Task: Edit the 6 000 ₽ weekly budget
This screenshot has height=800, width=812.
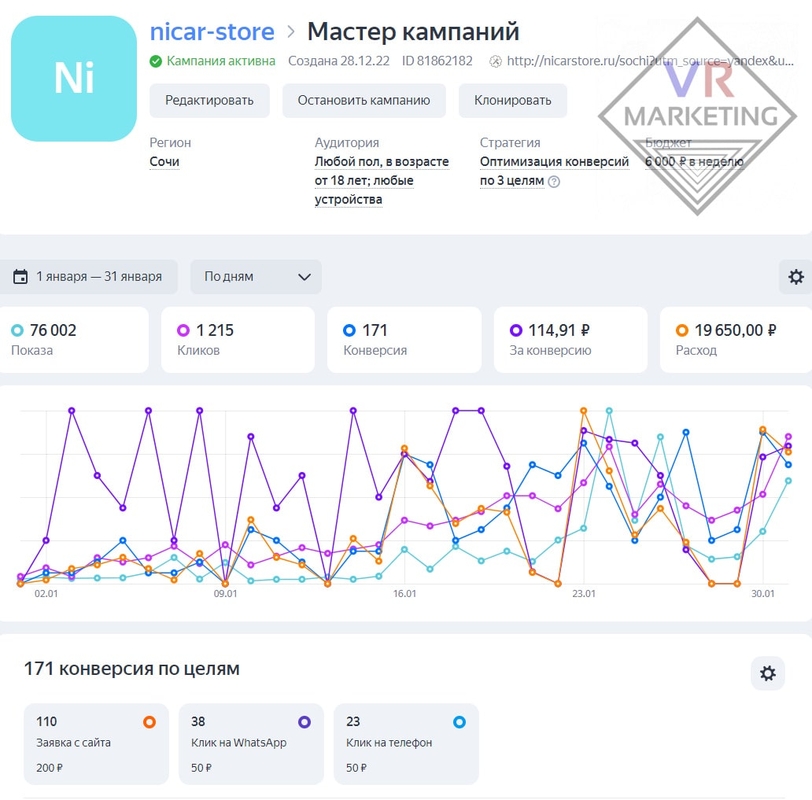Action: tap(694, 162)
